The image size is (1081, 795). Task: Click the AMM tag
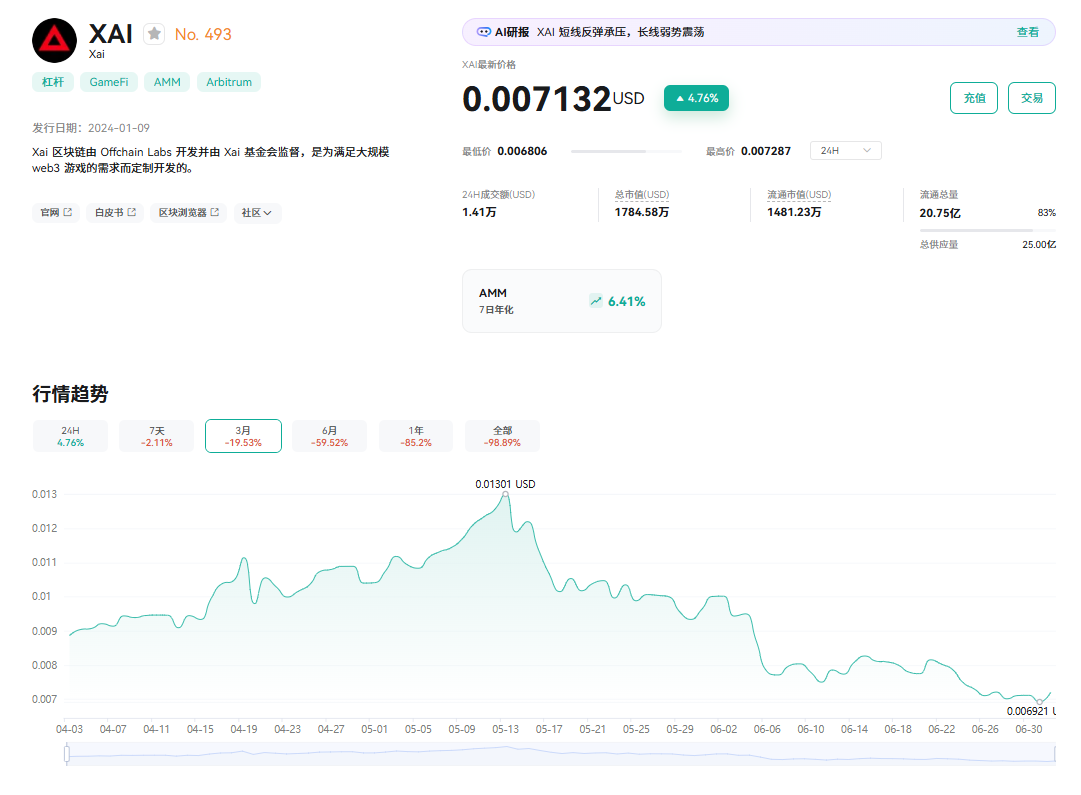[167, 82]
